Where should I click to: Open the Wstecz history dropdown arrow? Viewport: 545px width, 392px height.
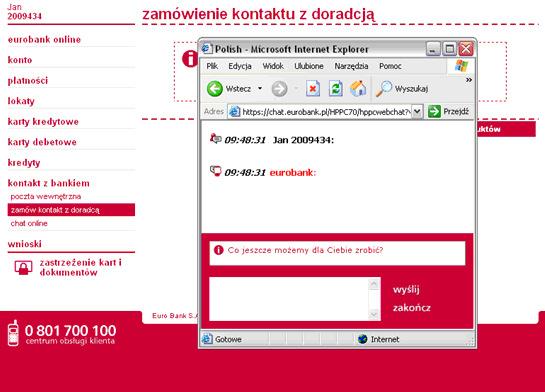point(260,89)
